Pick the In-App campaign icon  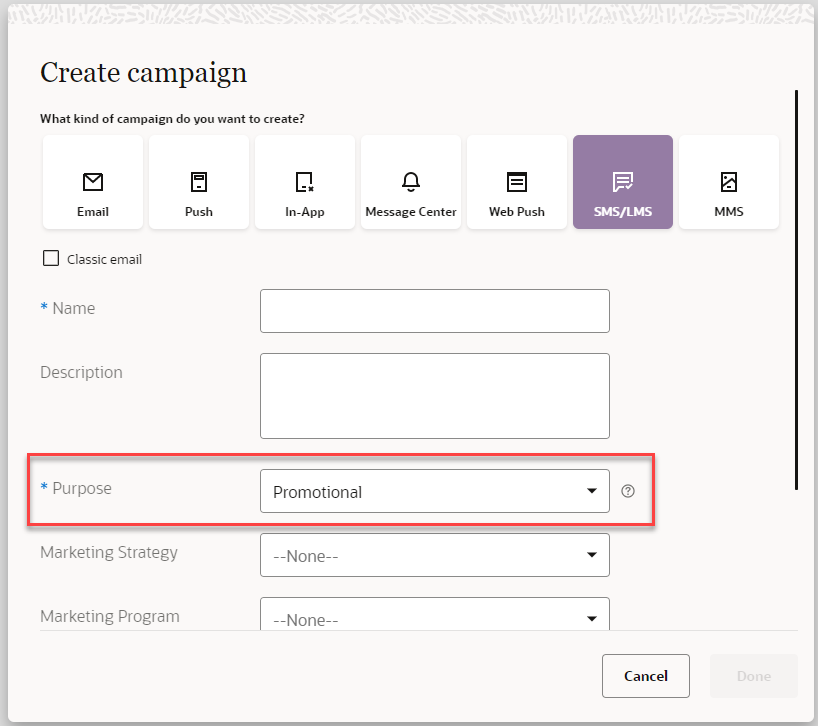305,182
